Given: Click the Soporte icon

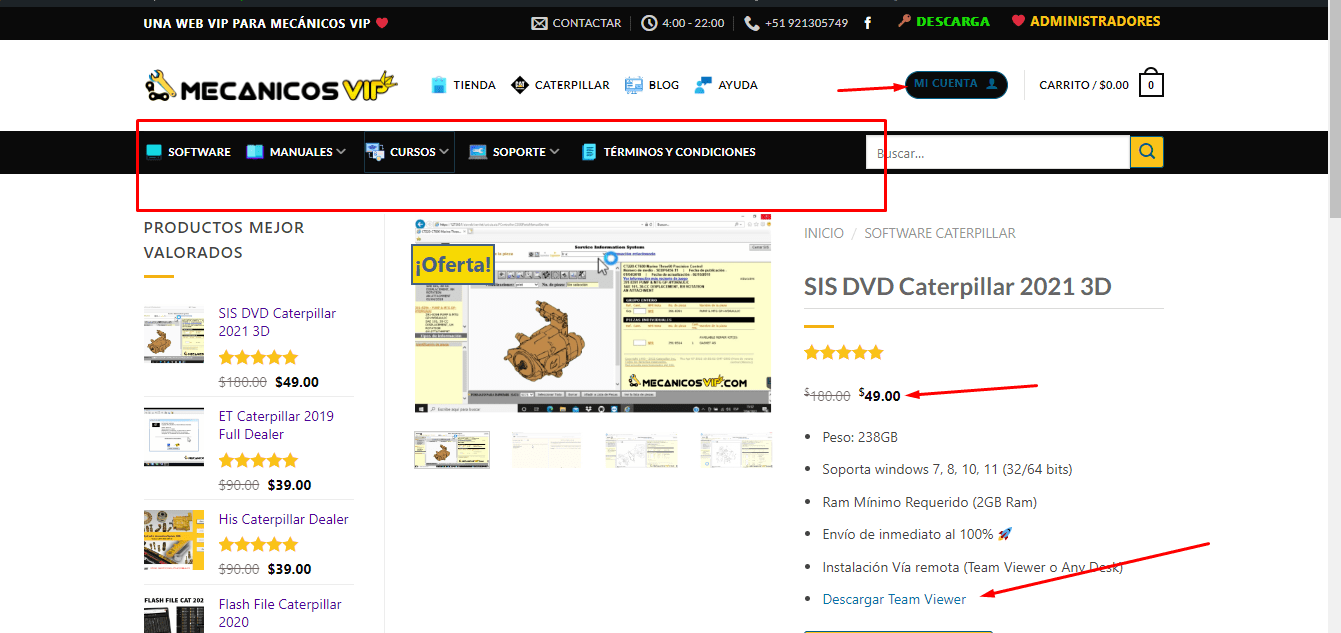Looking at the screenshot, I should coord(478,152).
